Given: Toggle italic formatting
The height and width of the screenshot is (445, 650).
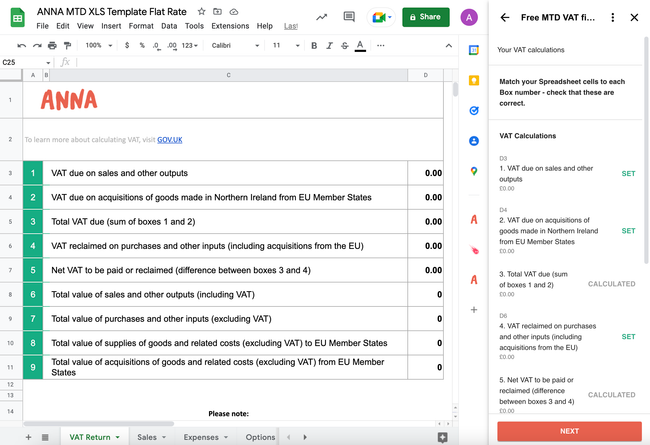Looking at the screenshot, I should (329, 45).
